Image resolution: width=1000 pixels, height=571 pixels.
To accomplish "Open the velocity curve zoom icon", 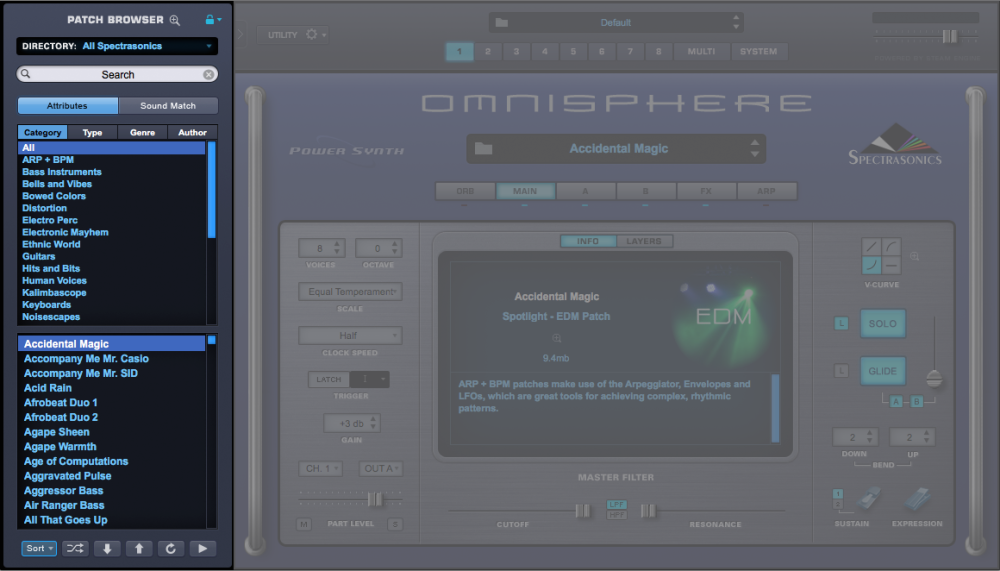I will pyautogui.click(x=915, y=256).
